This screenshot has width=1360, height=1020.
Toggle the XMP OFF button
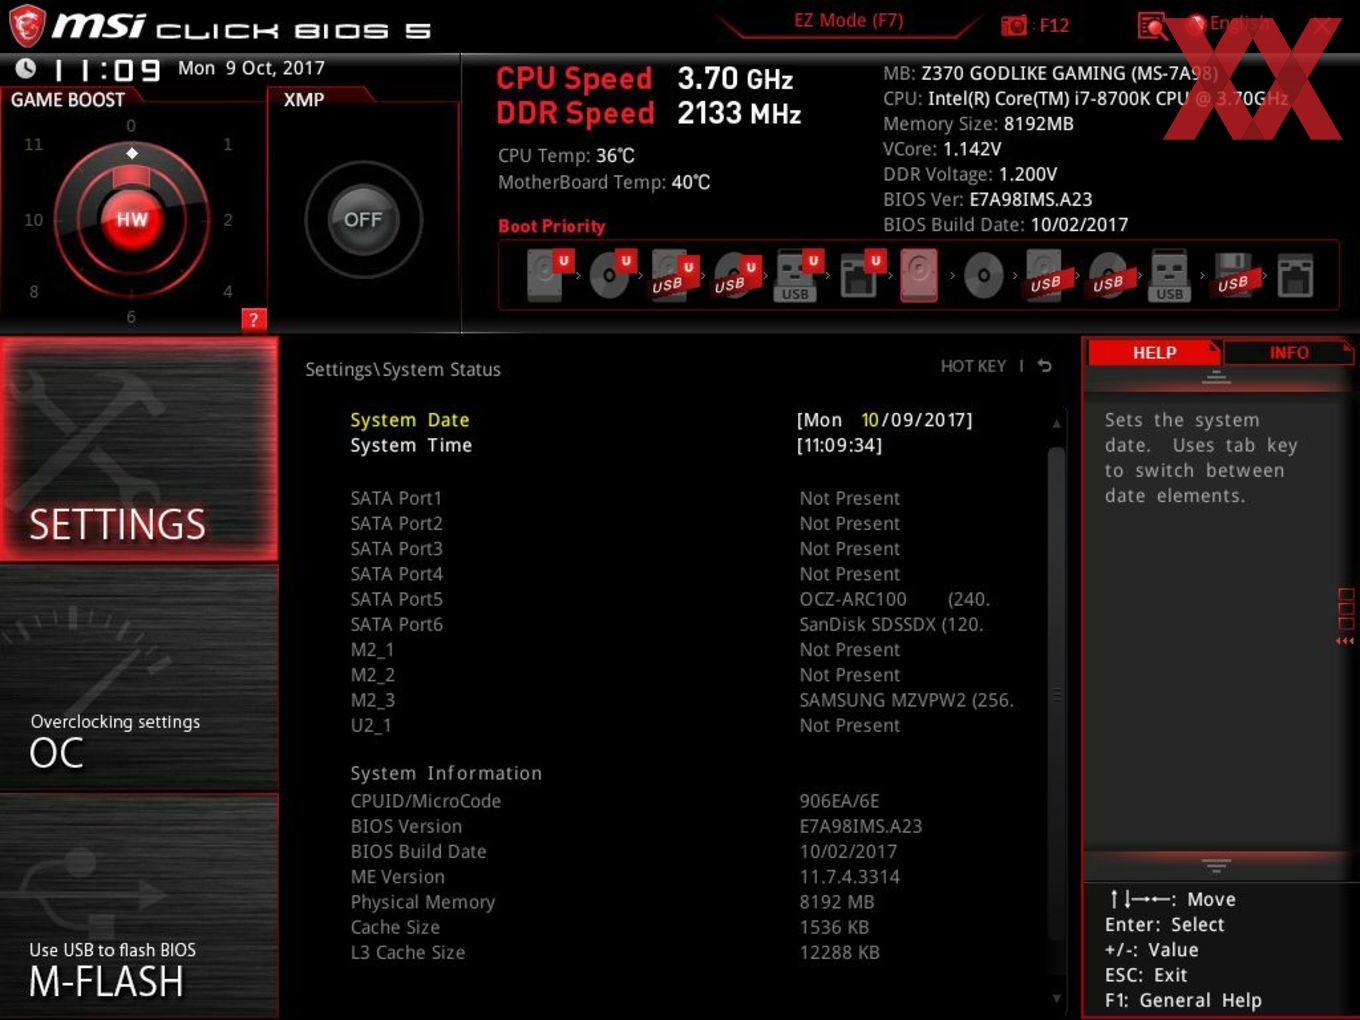click(x=363, y=219)
